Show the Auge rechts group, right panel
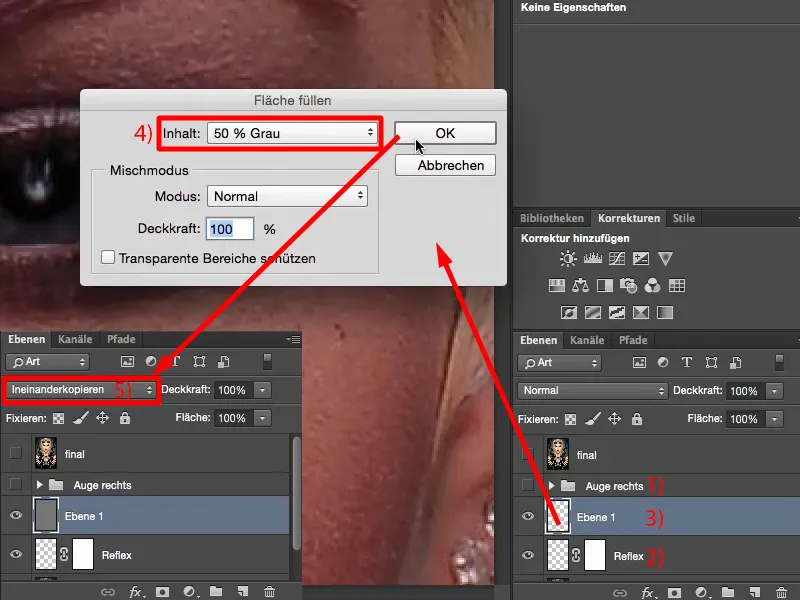800x600 pixels. click(528, 485)
